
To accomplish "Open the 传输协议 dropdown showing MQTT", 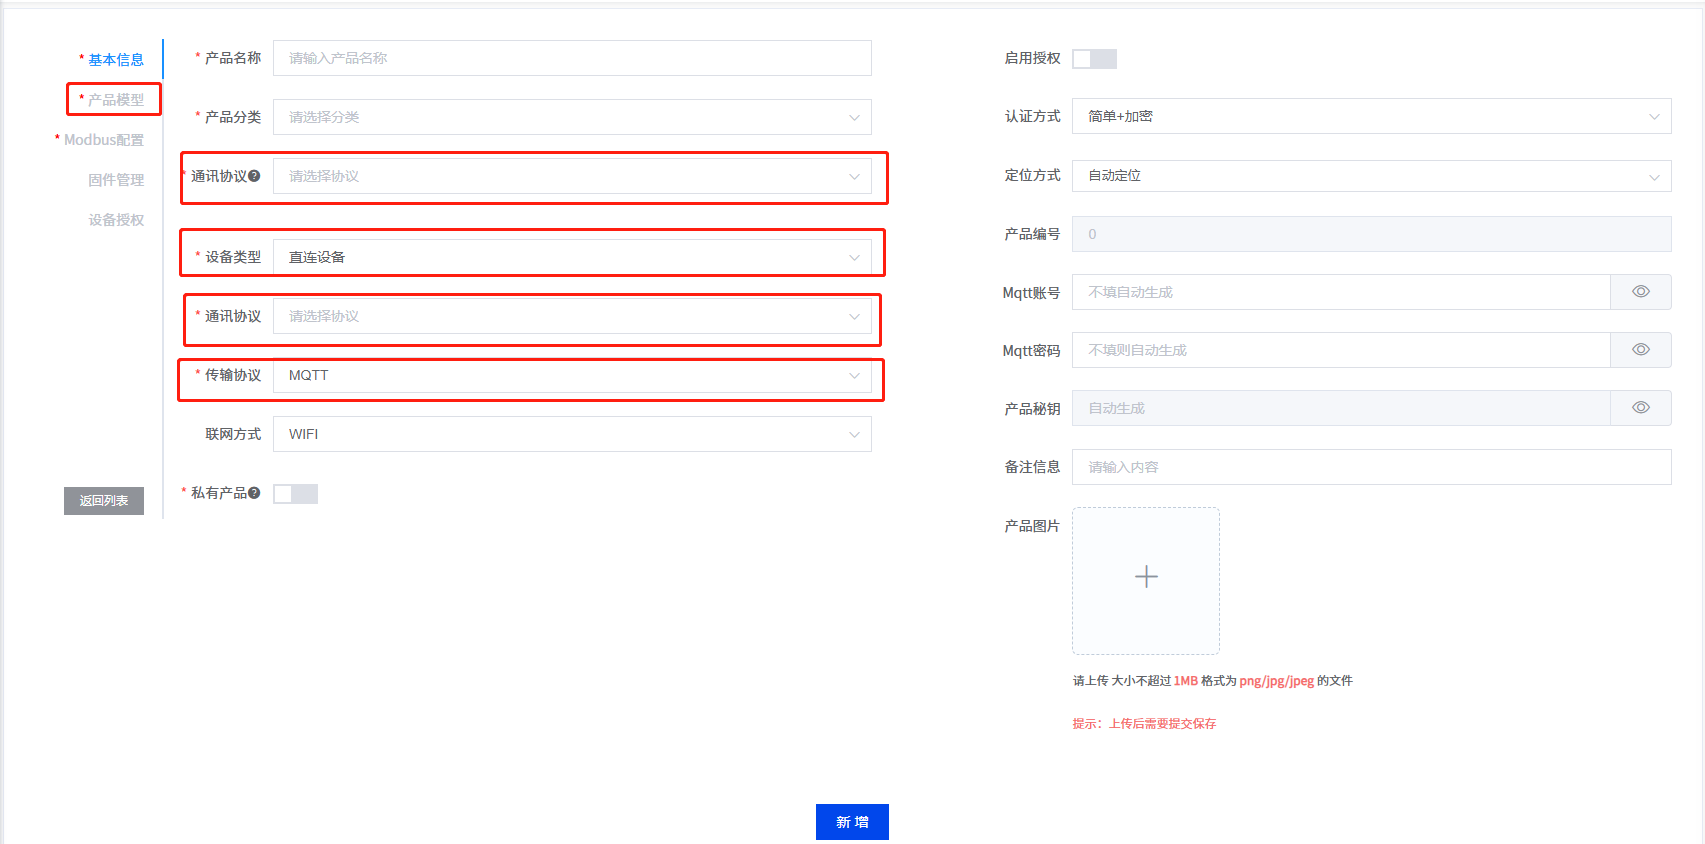I will (x=572, y=375).
